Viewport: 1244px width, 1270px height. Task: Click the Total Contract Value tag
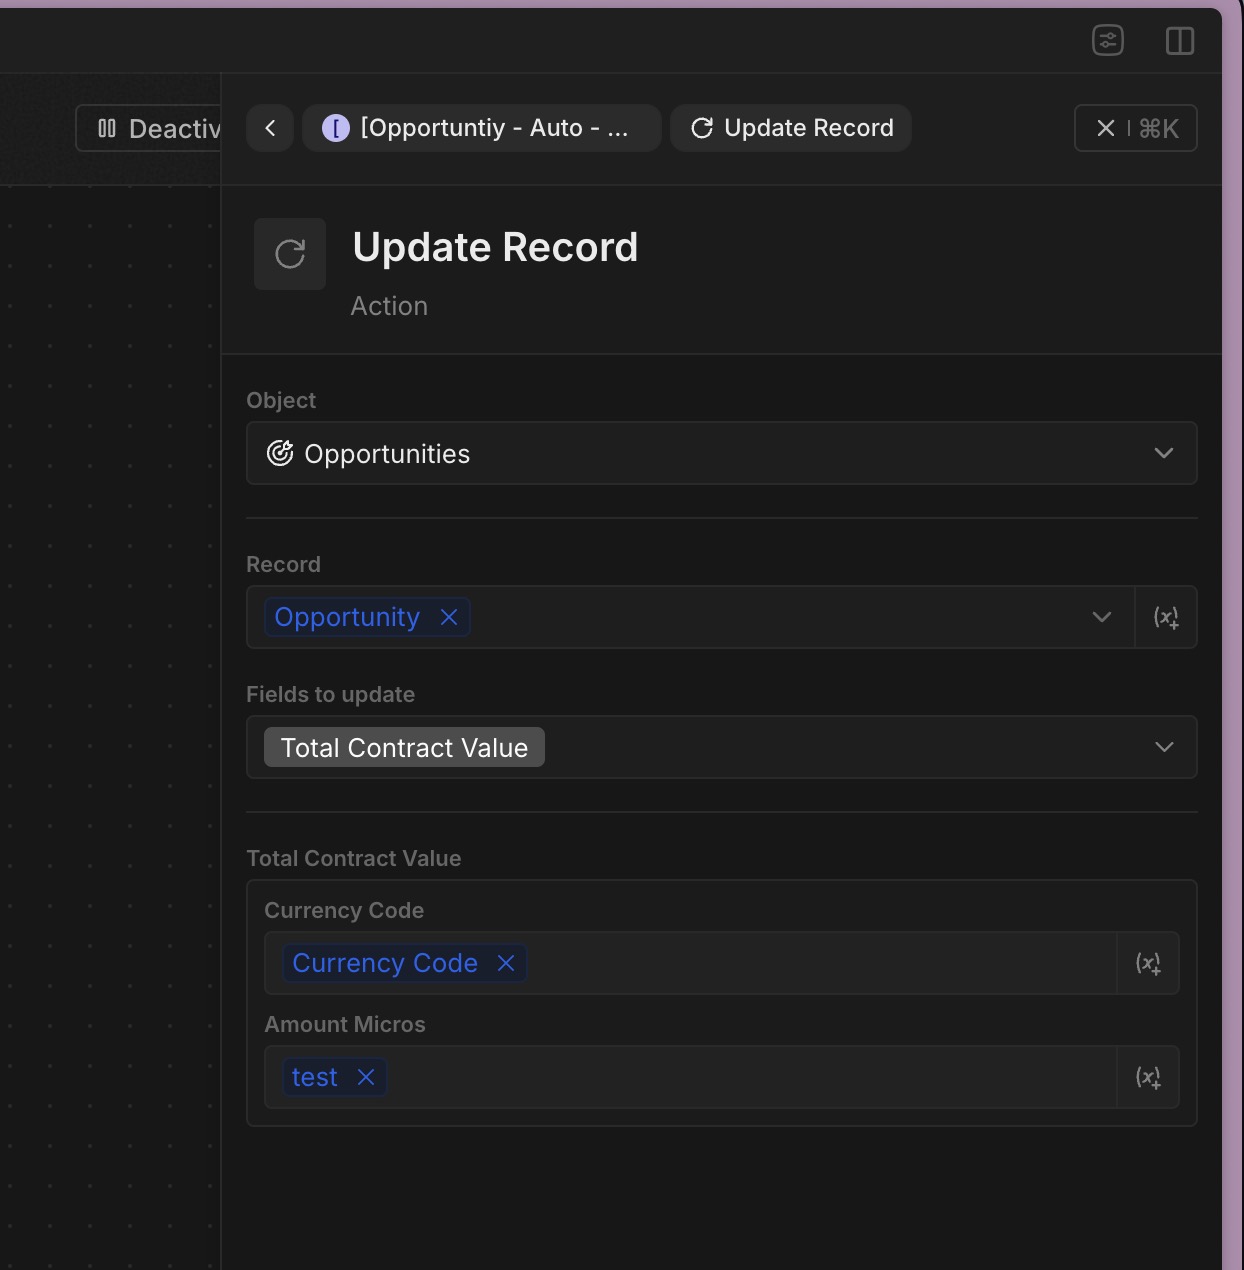(404, 747)
